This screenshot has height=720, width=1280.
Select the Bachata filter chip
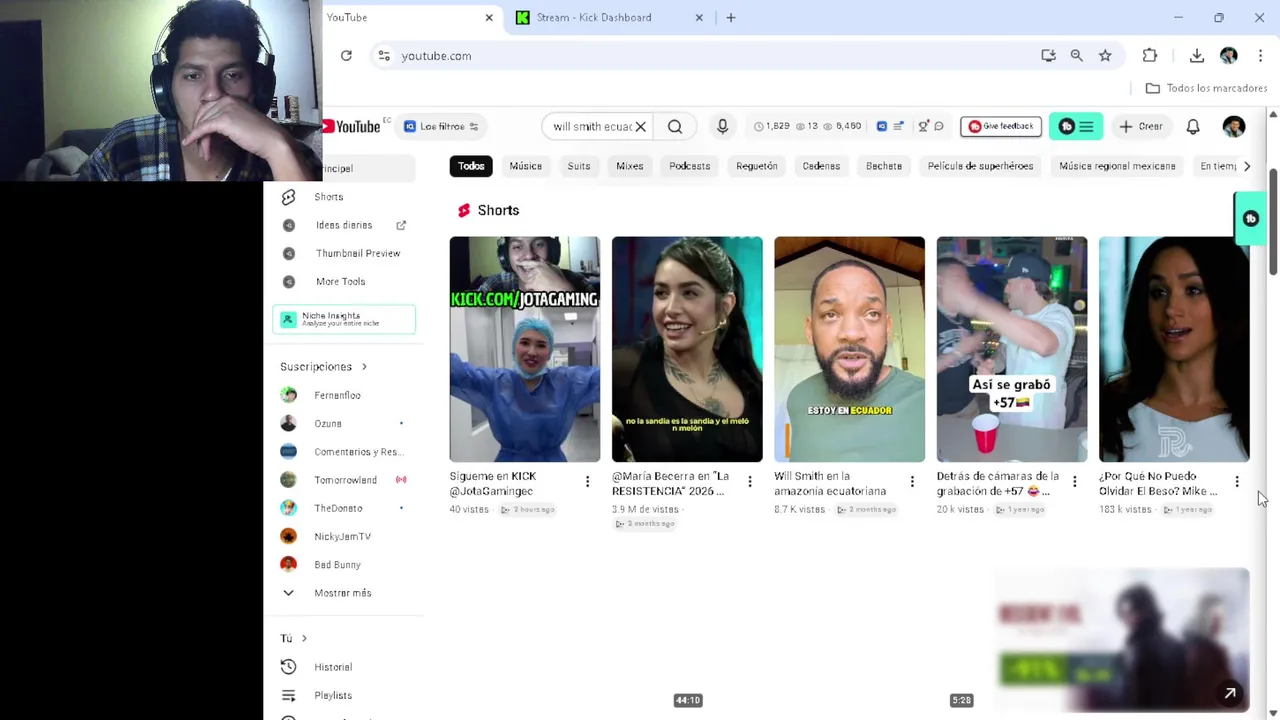point(884,166)
